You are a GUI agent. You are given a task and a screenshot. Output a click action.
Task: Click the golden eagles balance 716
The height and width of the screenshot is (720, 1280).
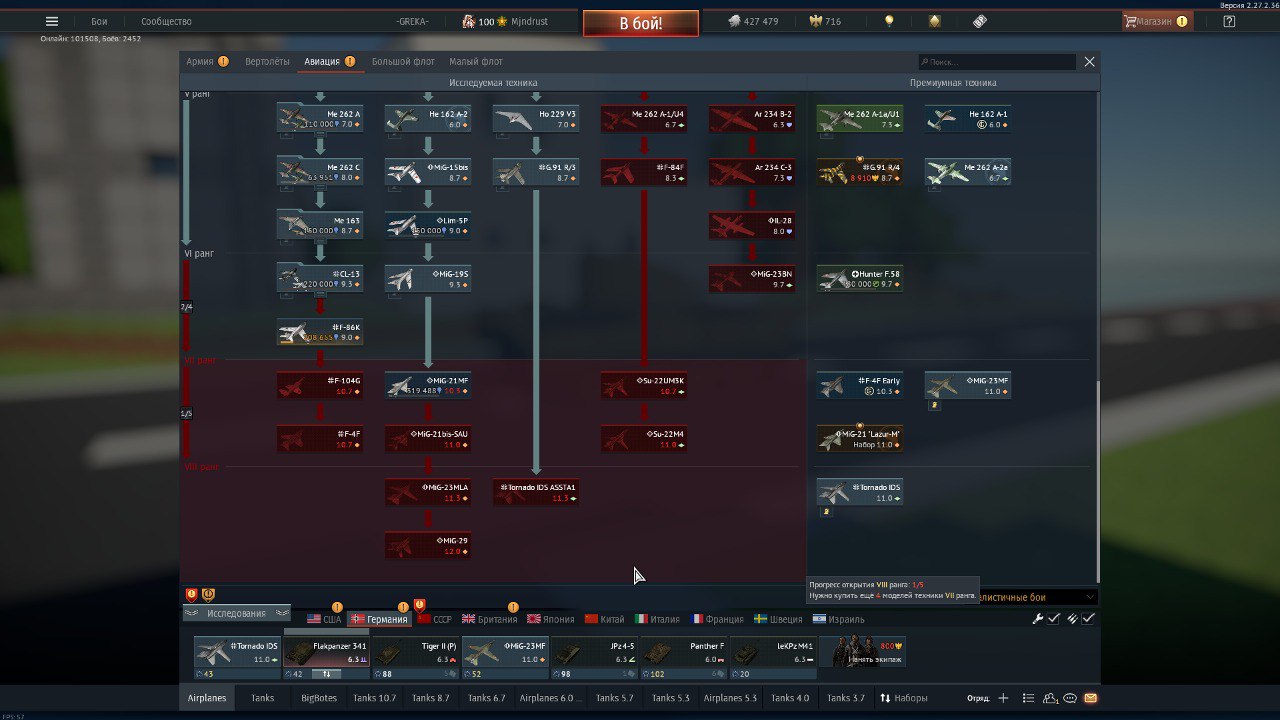825,21
